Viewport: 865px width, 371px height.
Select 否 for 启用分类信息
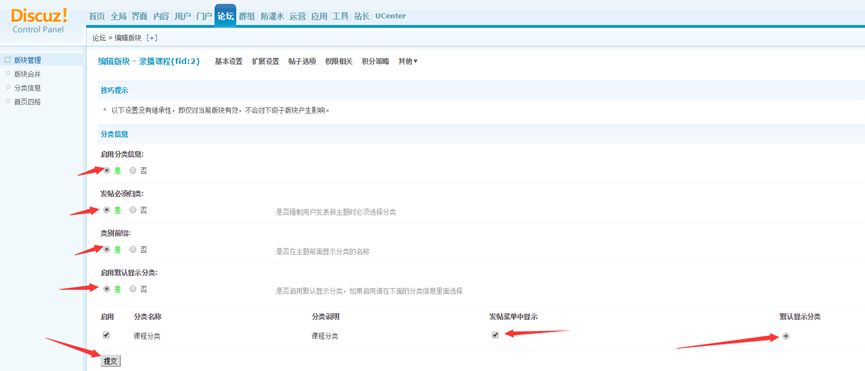pyautogui.click(x=132, y=170)
